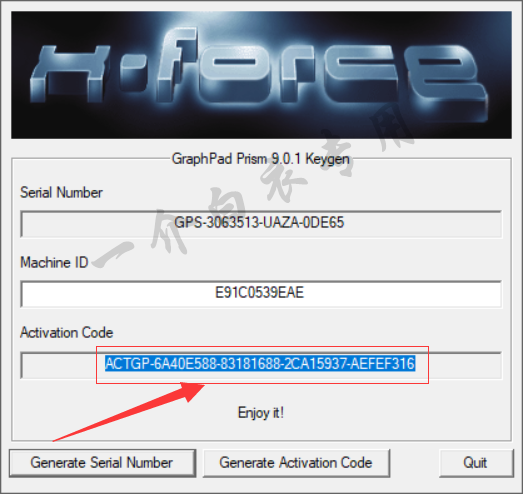523x494 pixels.
Task: Click the GraphPad Prism 9.0.1 Keygen title
Action: coord(260,159)
